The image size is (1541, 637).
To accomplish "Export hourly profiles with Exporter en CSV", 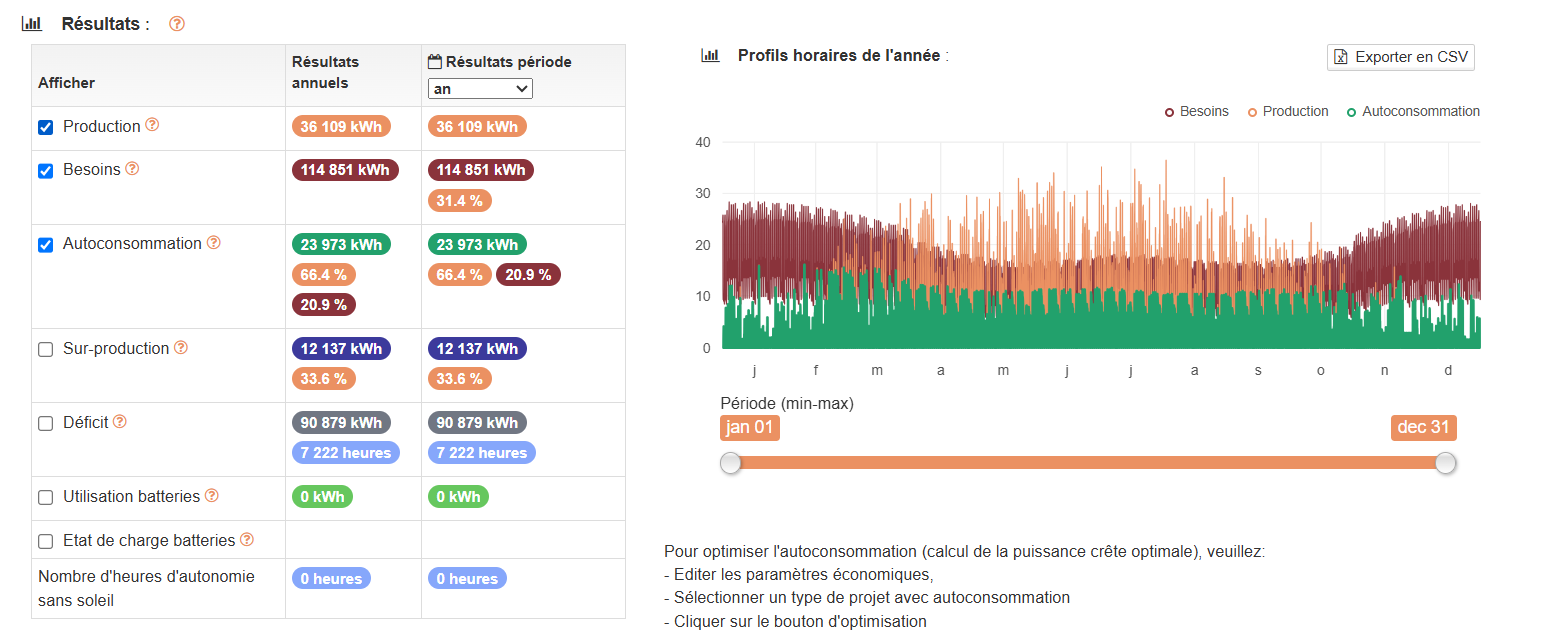I will click(x=1400, y=57).
